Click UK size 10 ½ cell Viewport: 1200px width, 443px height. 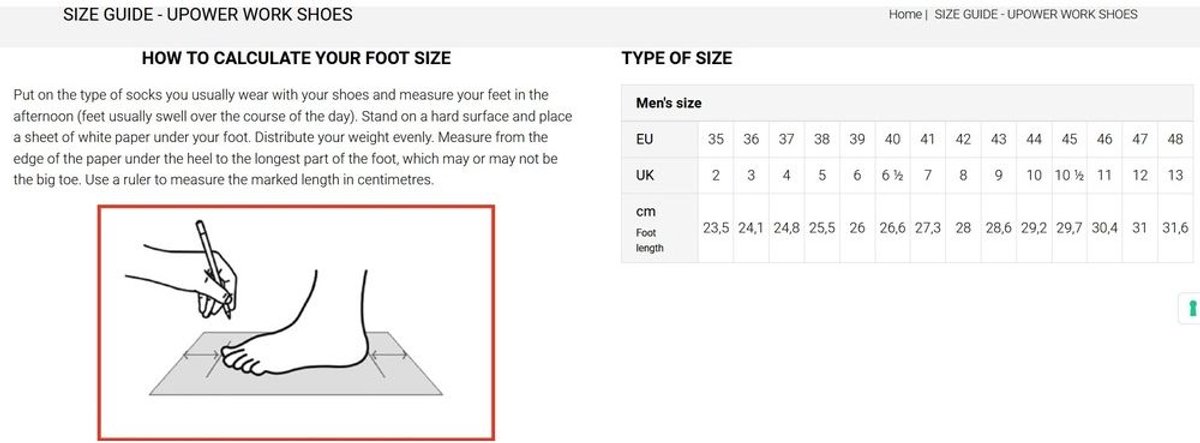coord(1069,175)
